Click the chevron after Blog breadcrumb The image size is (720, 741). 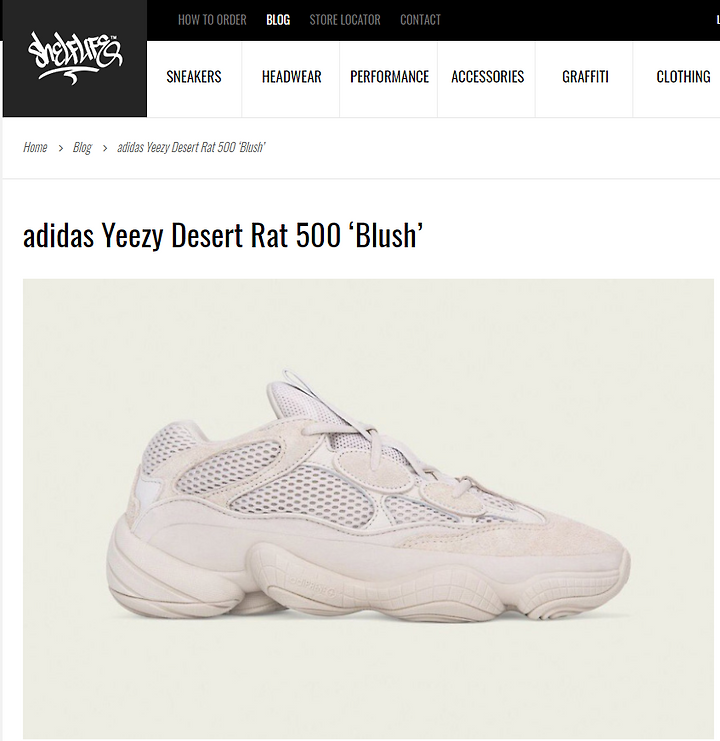[105, 148]
